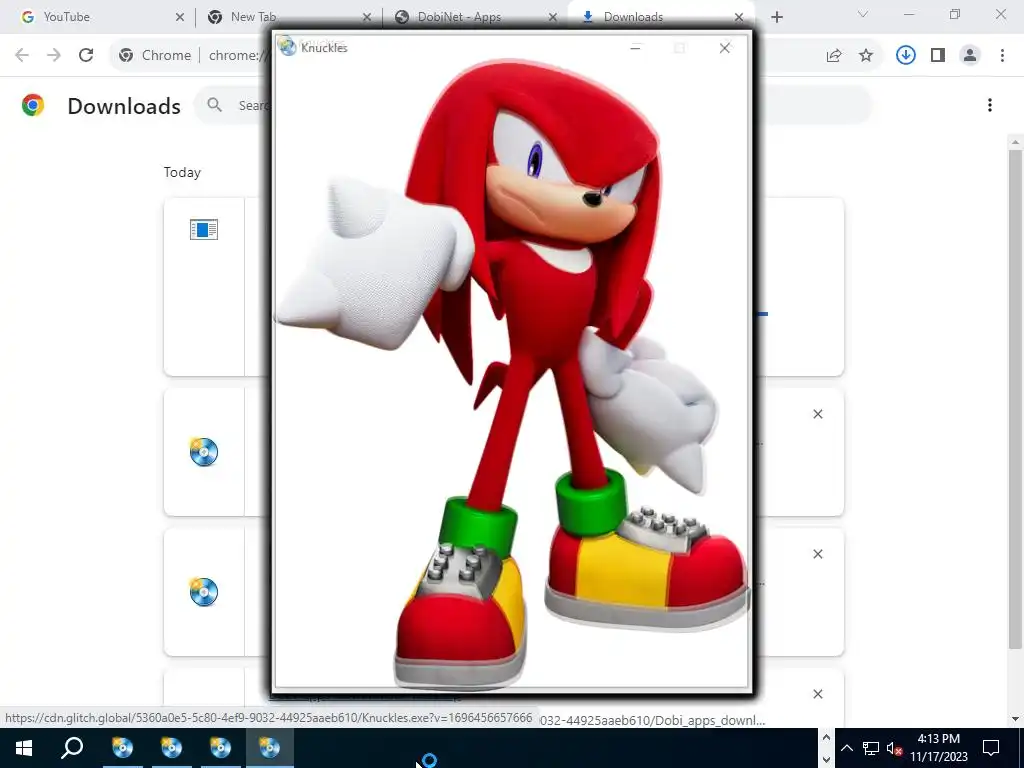The height and width of the screenshot is (768, 1024).
Task: Close the Knuckles window
Action: coord(725,48)
